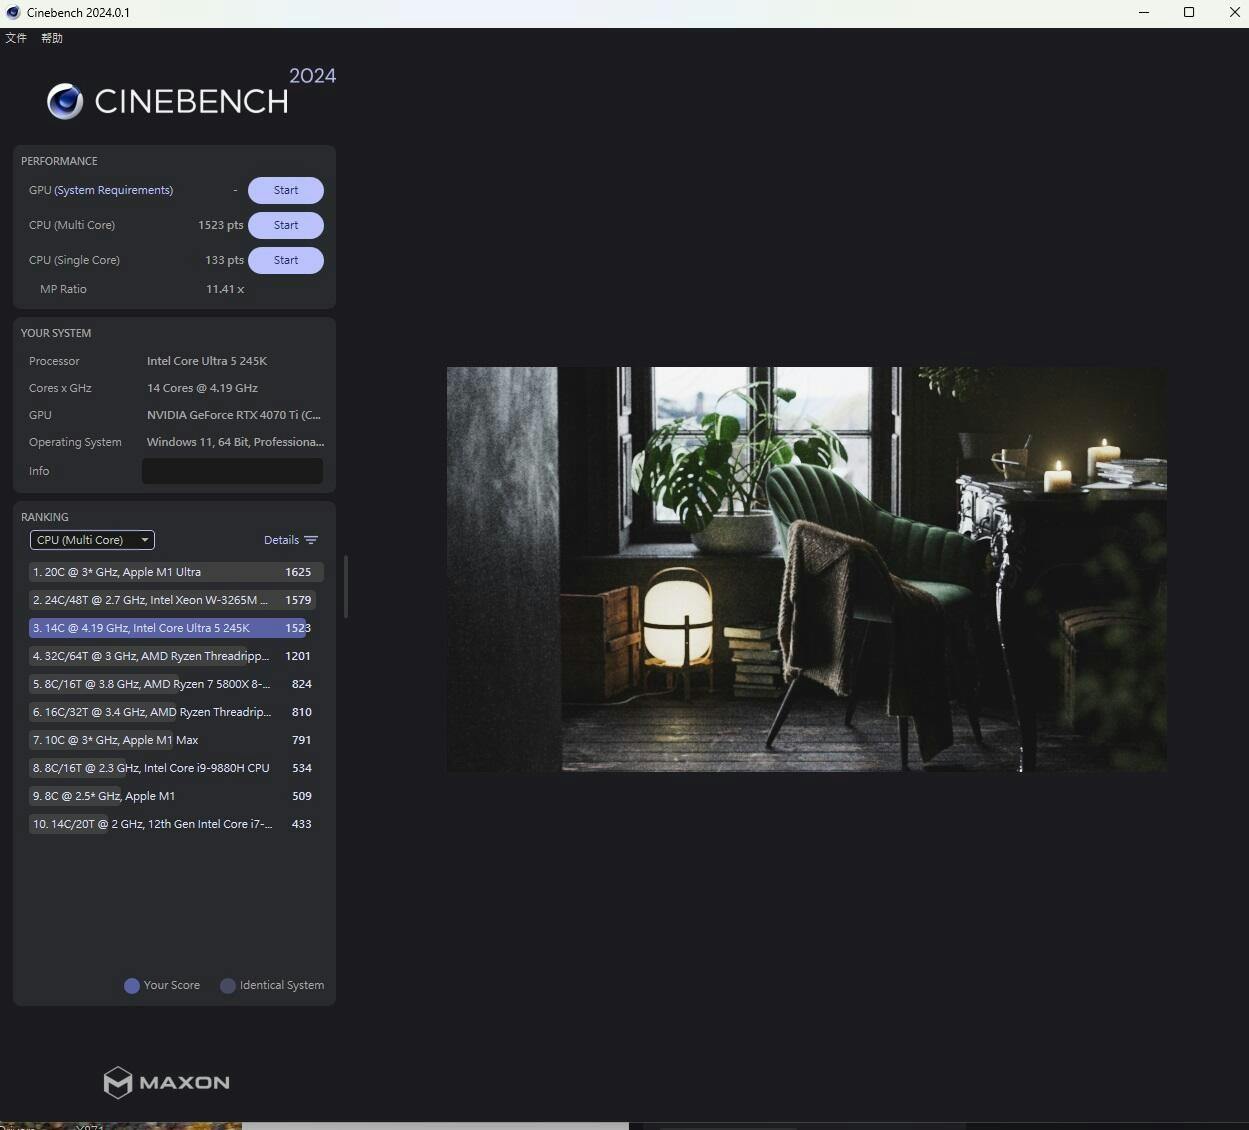Select Apple M1 Max ranking row
The height and width of the screenshot is (1130, 1249).
tap(176, 740)
